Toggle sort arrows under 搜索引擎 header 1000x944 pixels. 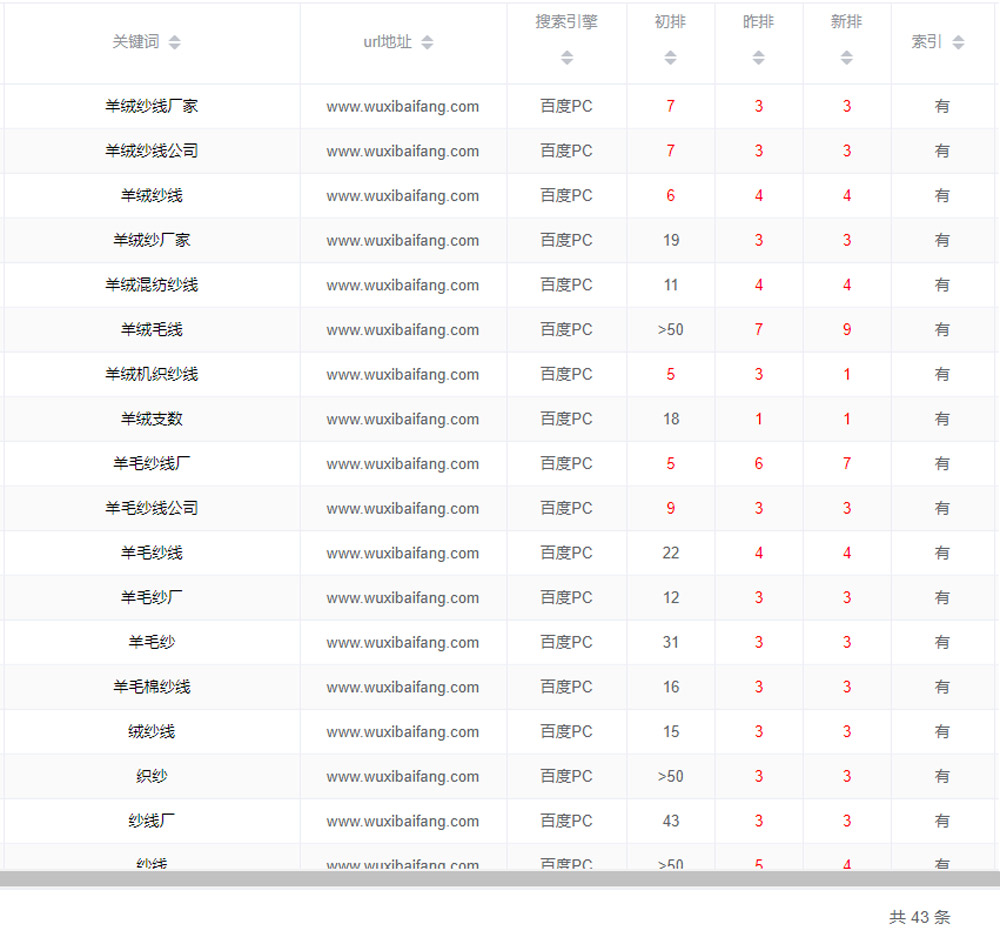(567, 58)
